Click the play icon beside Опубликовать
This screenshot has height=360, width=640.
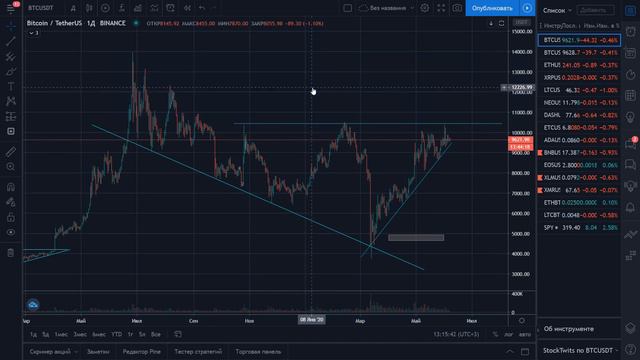pos(527,8)
